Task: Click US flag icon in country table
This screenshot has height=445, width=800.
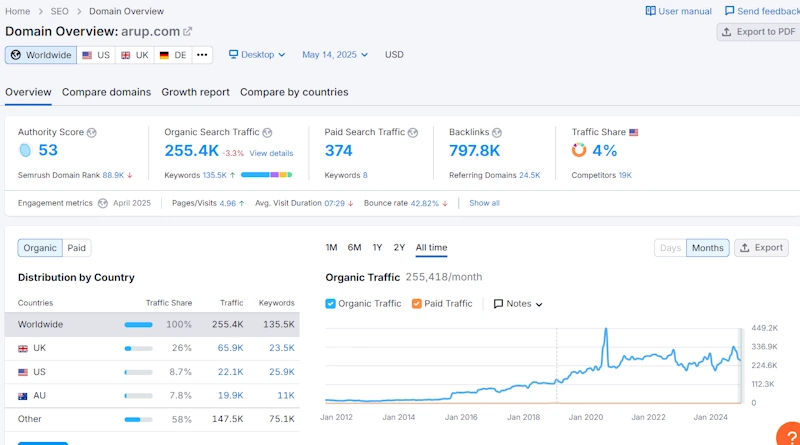Action: tap(22, 372)
